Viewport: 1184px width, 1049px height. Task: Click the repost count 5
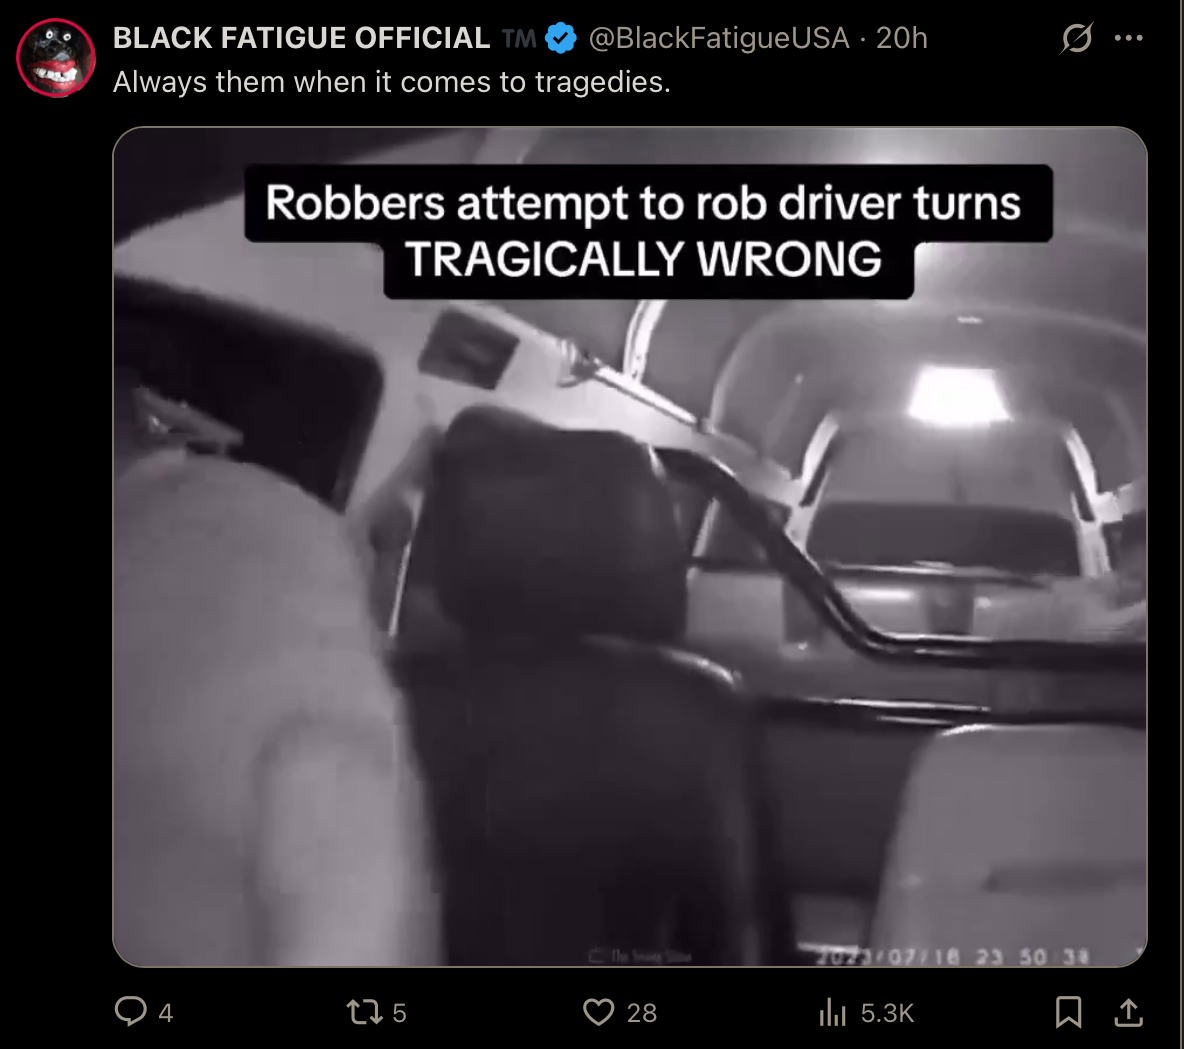point(399,1013)
